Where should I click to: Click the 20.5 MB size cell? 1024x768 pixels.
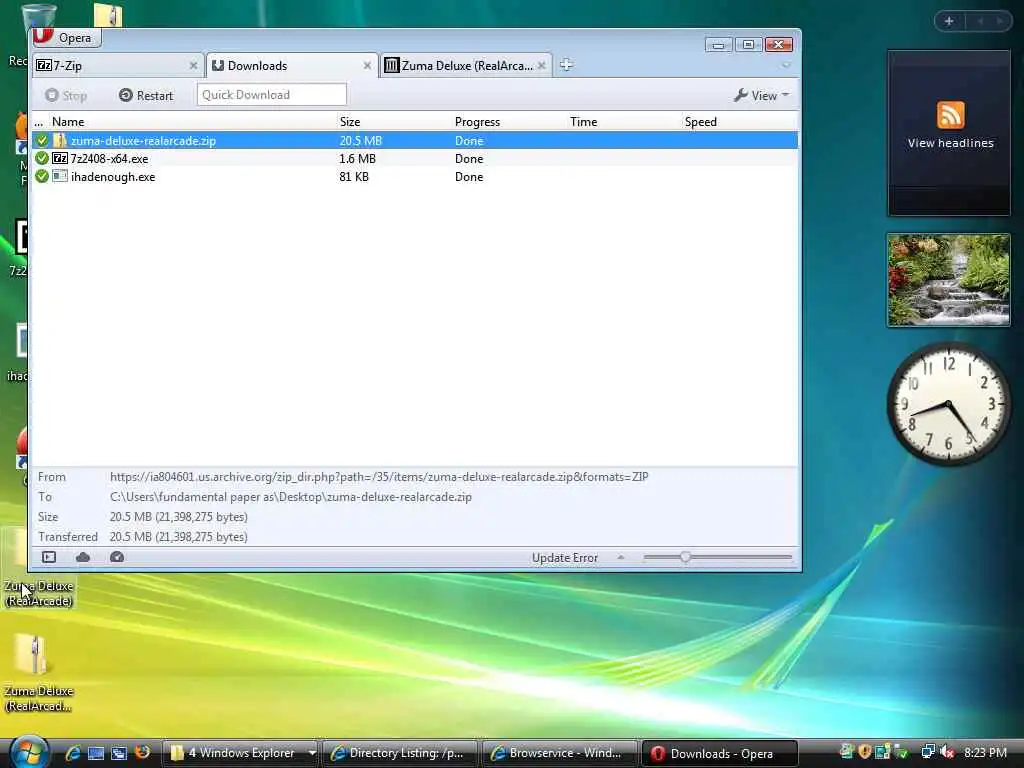pos(360,140)
